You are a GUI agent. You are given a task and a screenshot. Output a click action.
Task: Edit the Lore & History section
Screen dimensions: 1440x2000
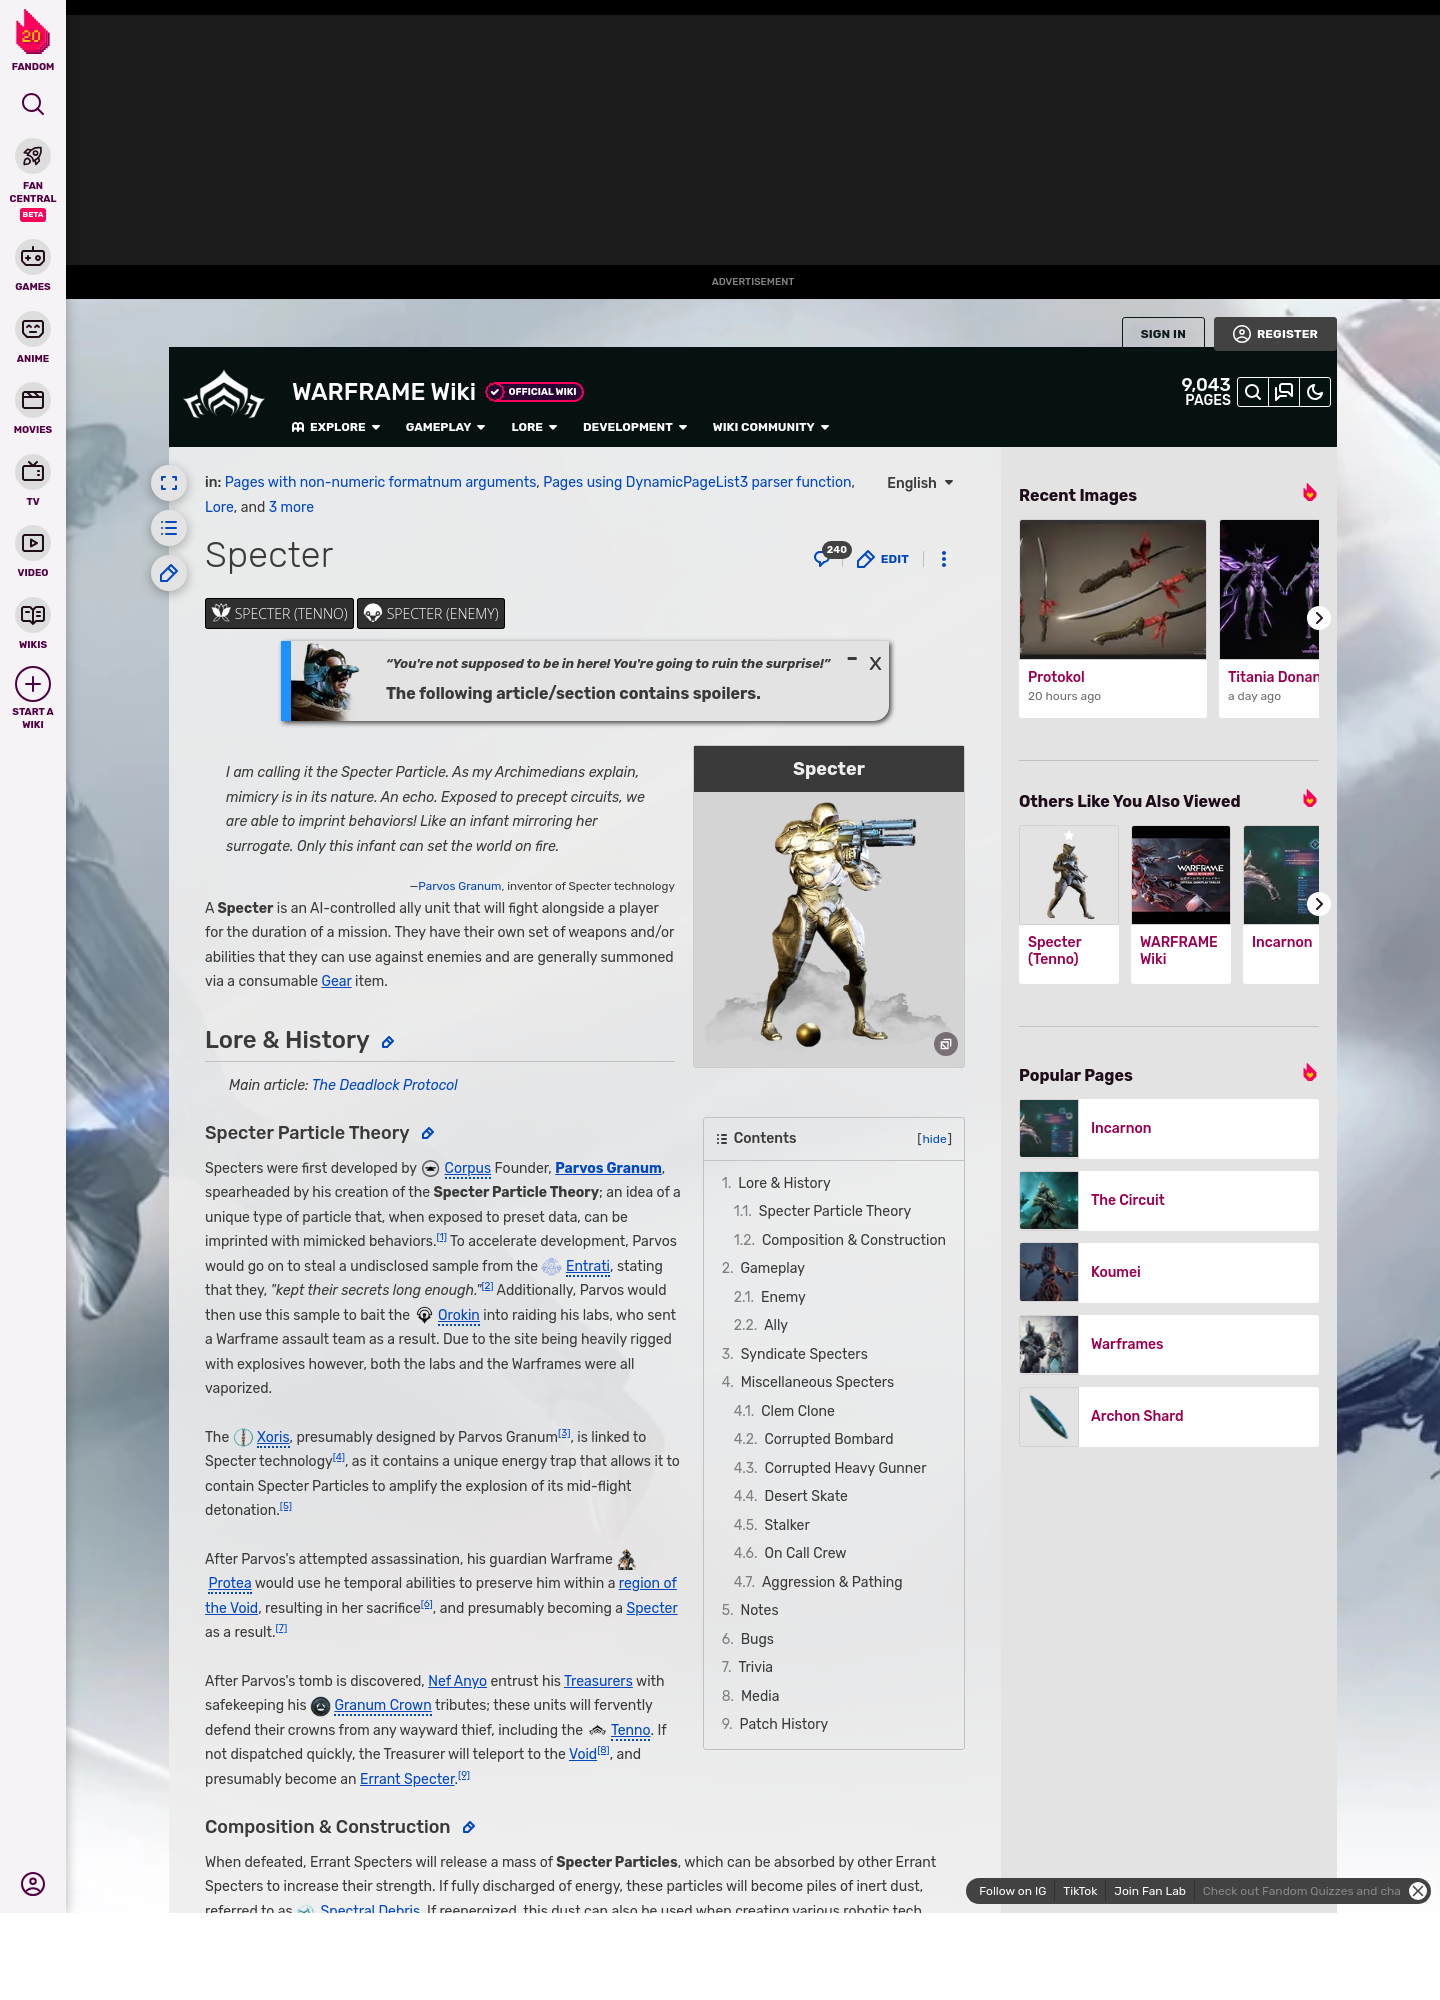(388, 1043)
